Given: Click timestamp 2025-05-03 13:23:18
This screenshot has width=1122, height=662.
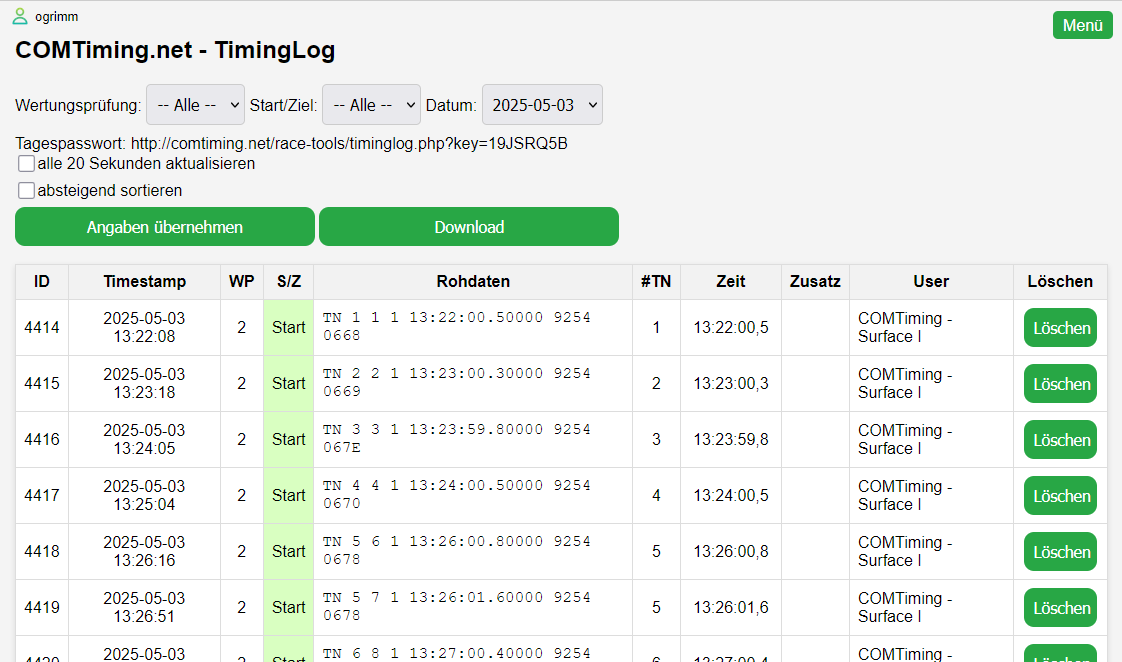Looking at the screenshot, I should coord(145,384).
